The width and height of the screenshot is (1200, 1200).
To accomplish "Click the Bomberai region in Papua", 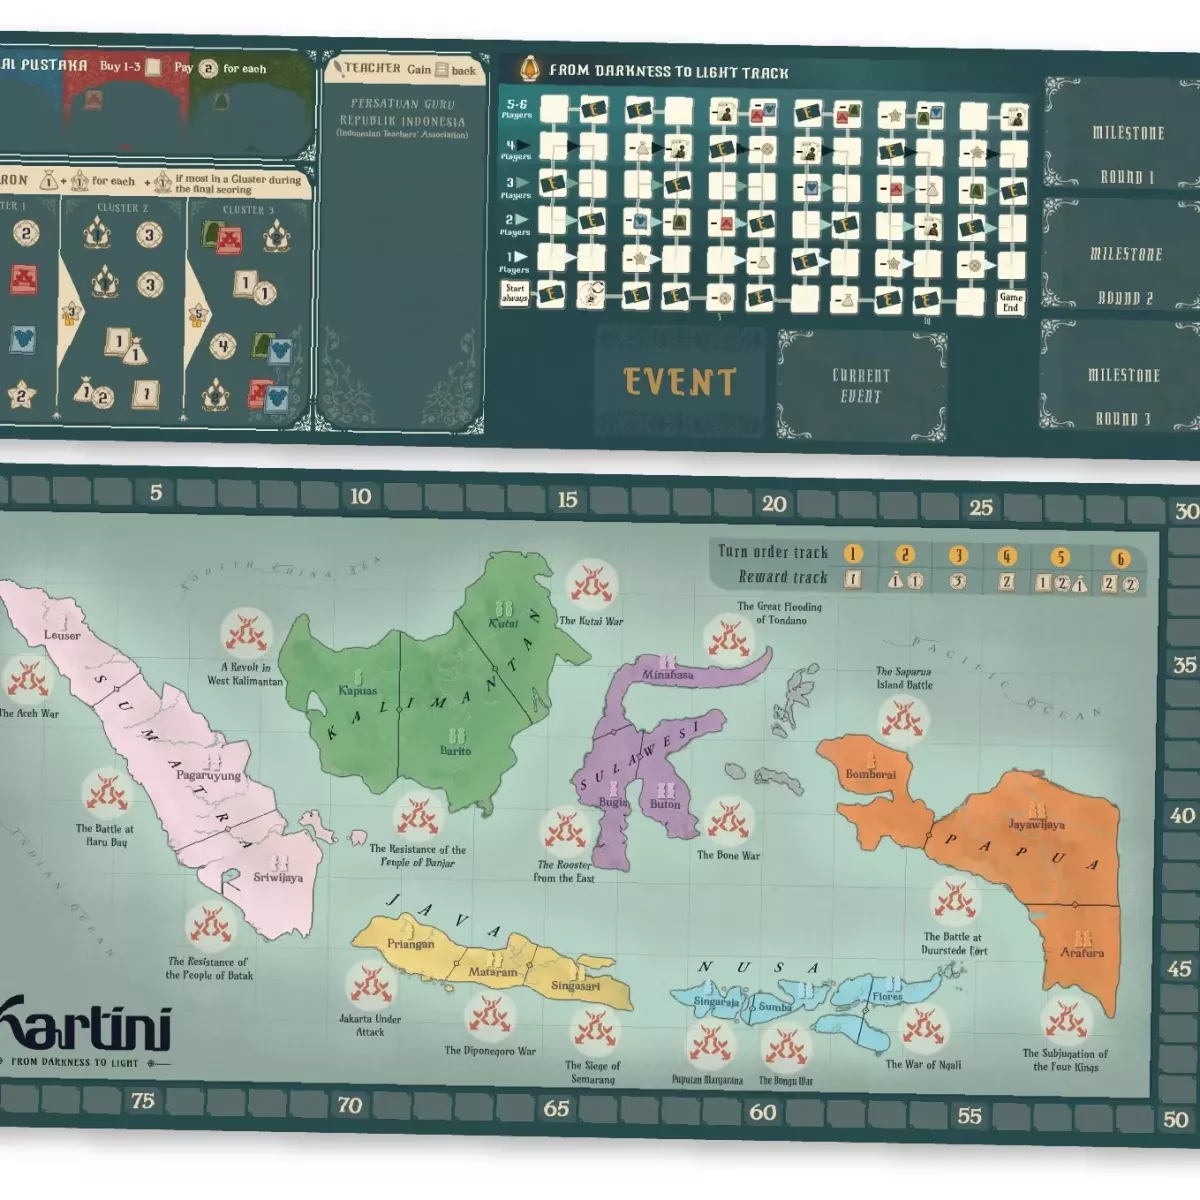I will coord(871,774).
